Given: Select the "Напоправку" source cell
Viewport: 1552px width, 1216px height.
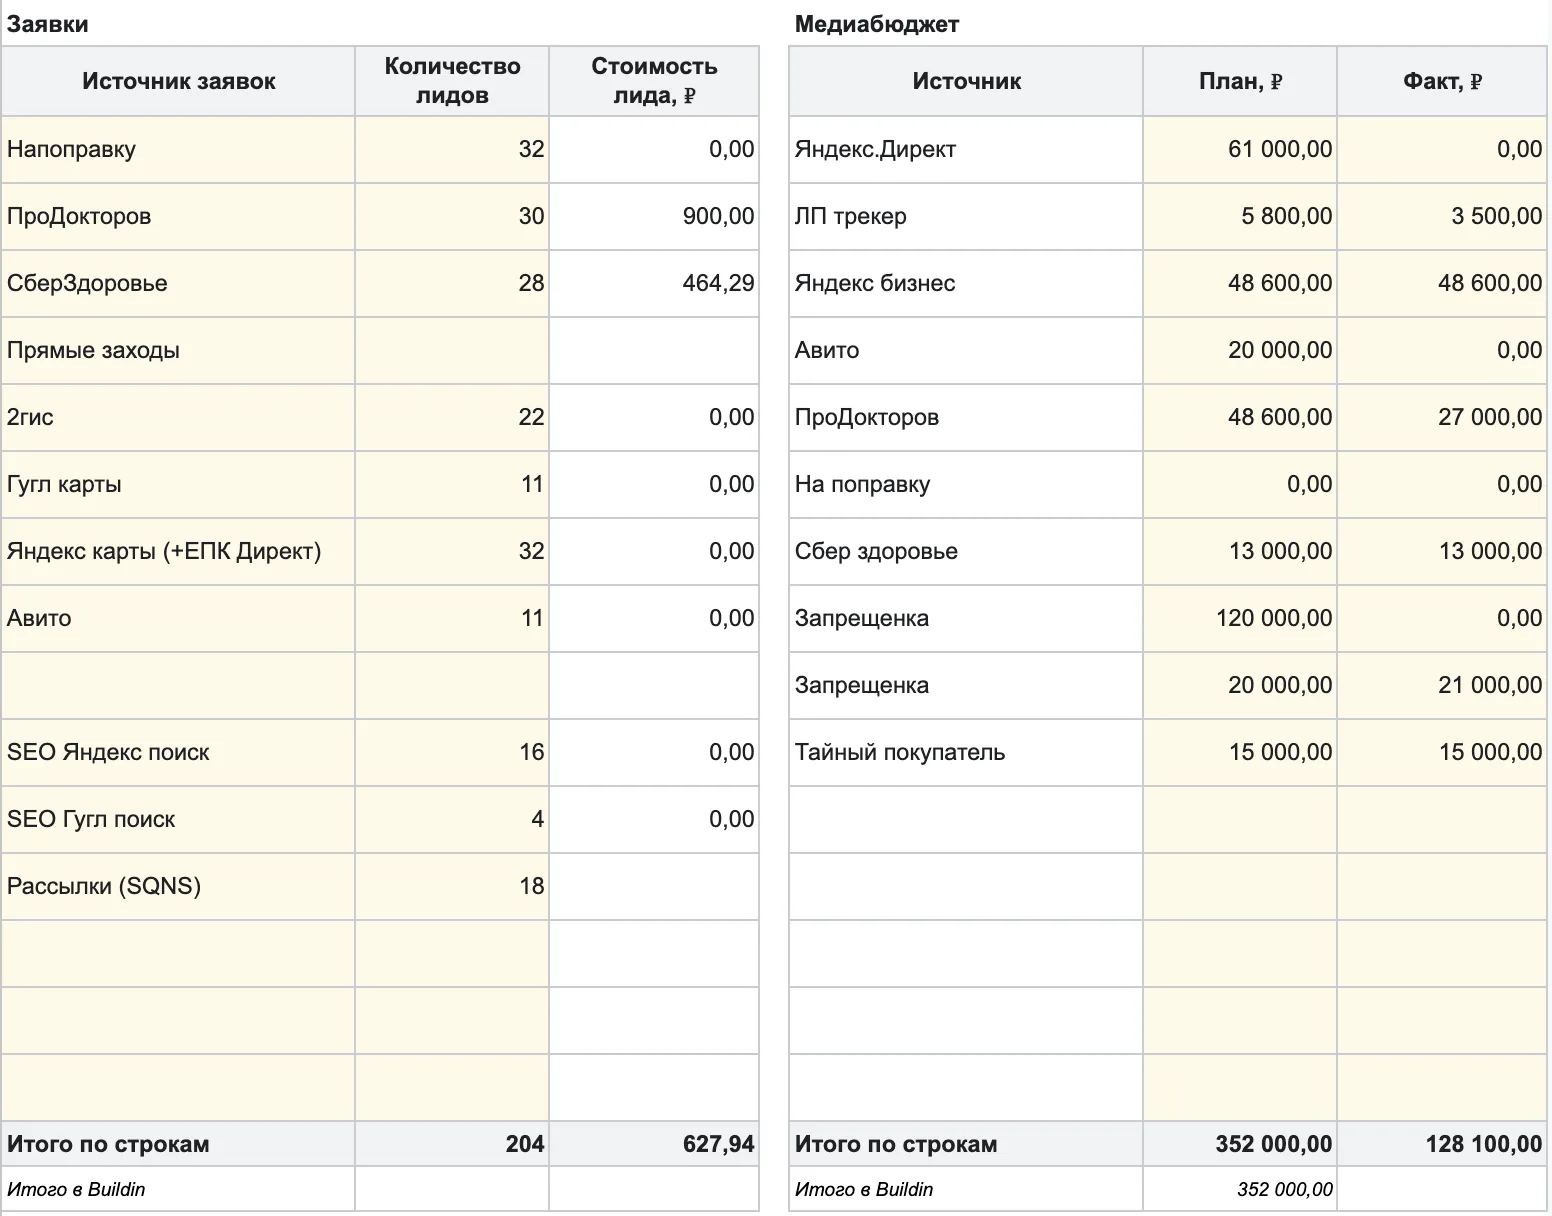Looking at the screenshot, I should coord(178,150).
